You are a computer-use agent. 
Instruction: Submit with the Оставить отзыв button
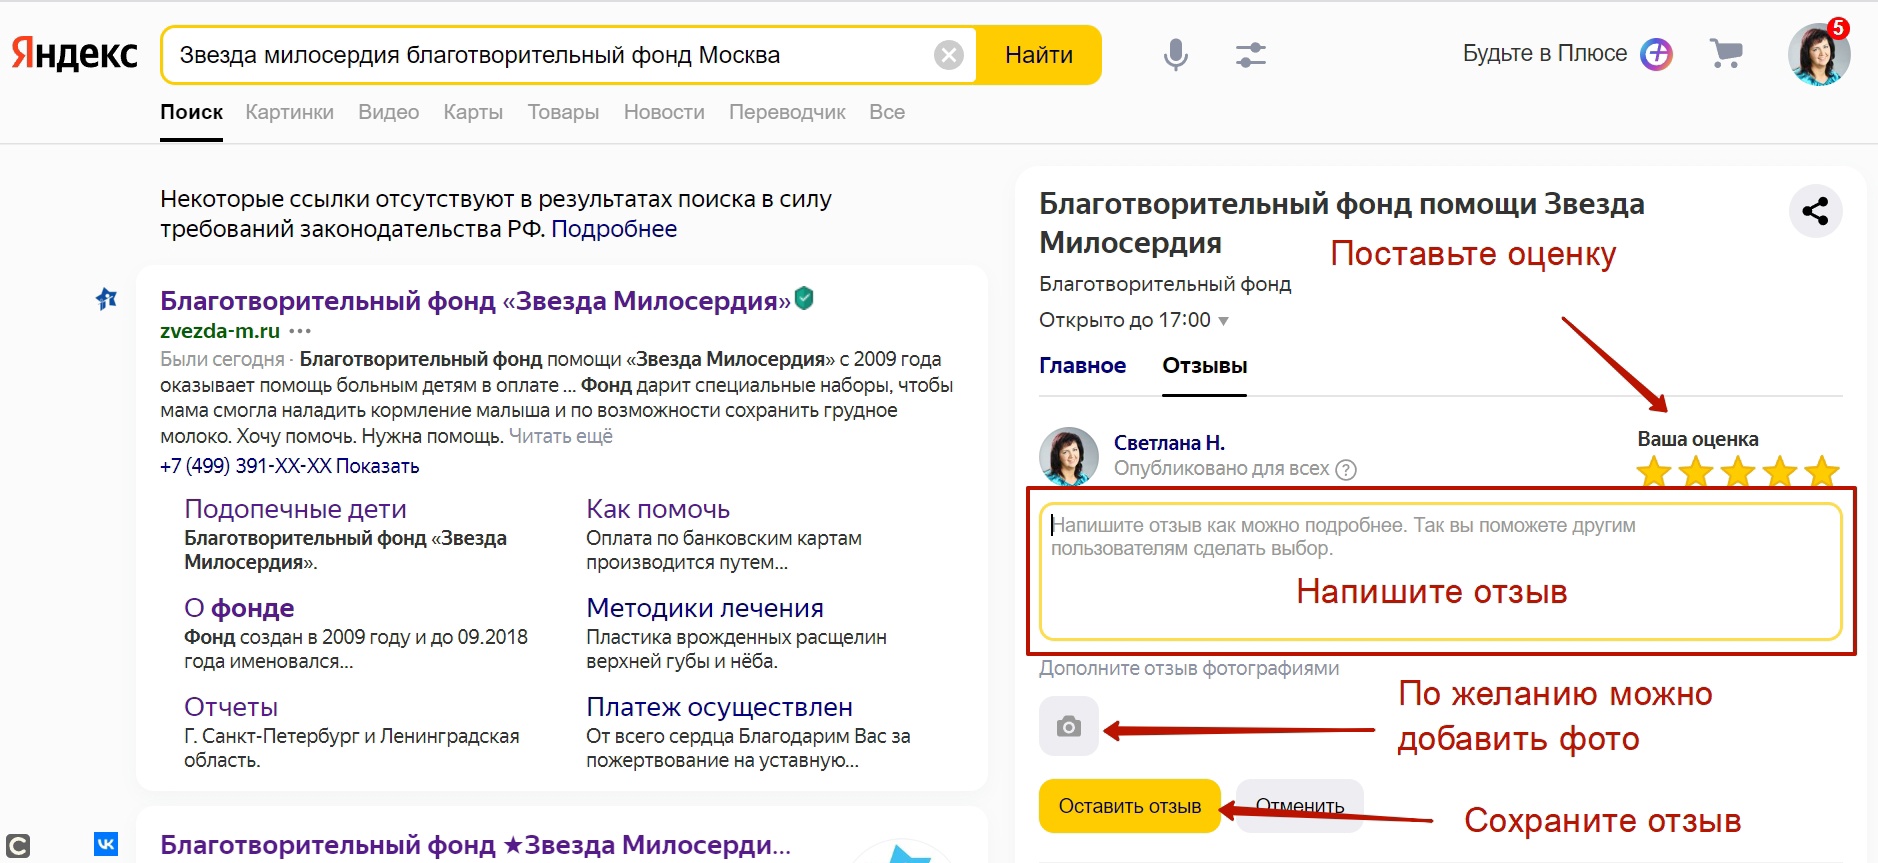coord(1130,806)
